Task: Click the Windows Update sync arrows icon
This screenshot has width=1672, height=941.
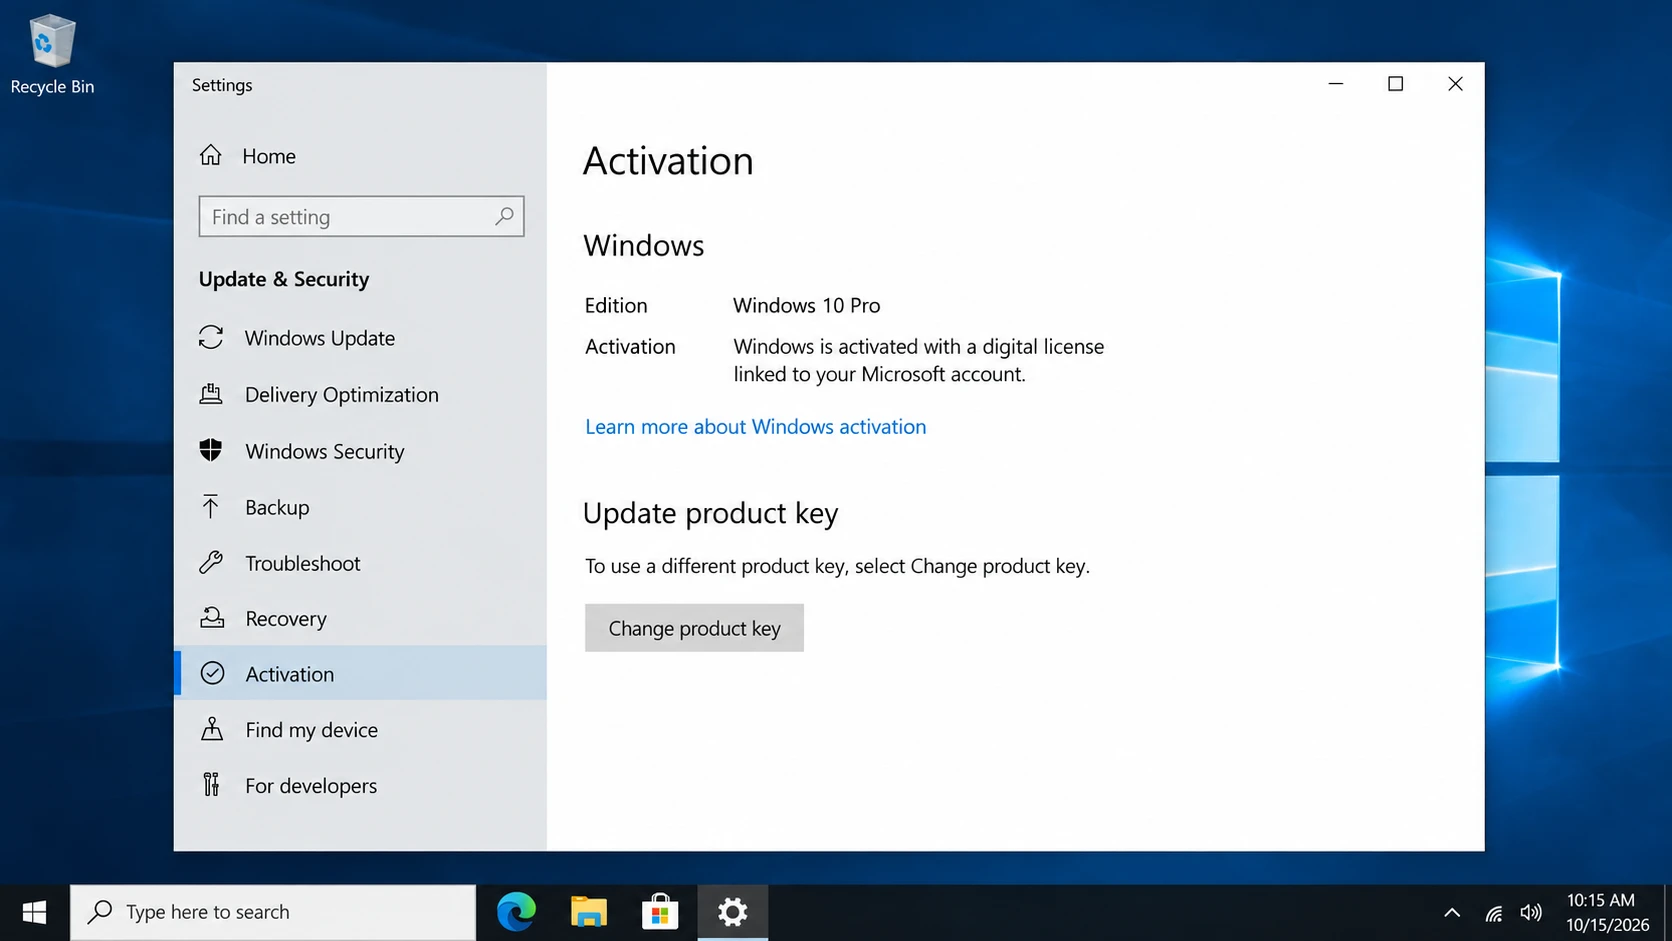Action: [x=211, y=337]
